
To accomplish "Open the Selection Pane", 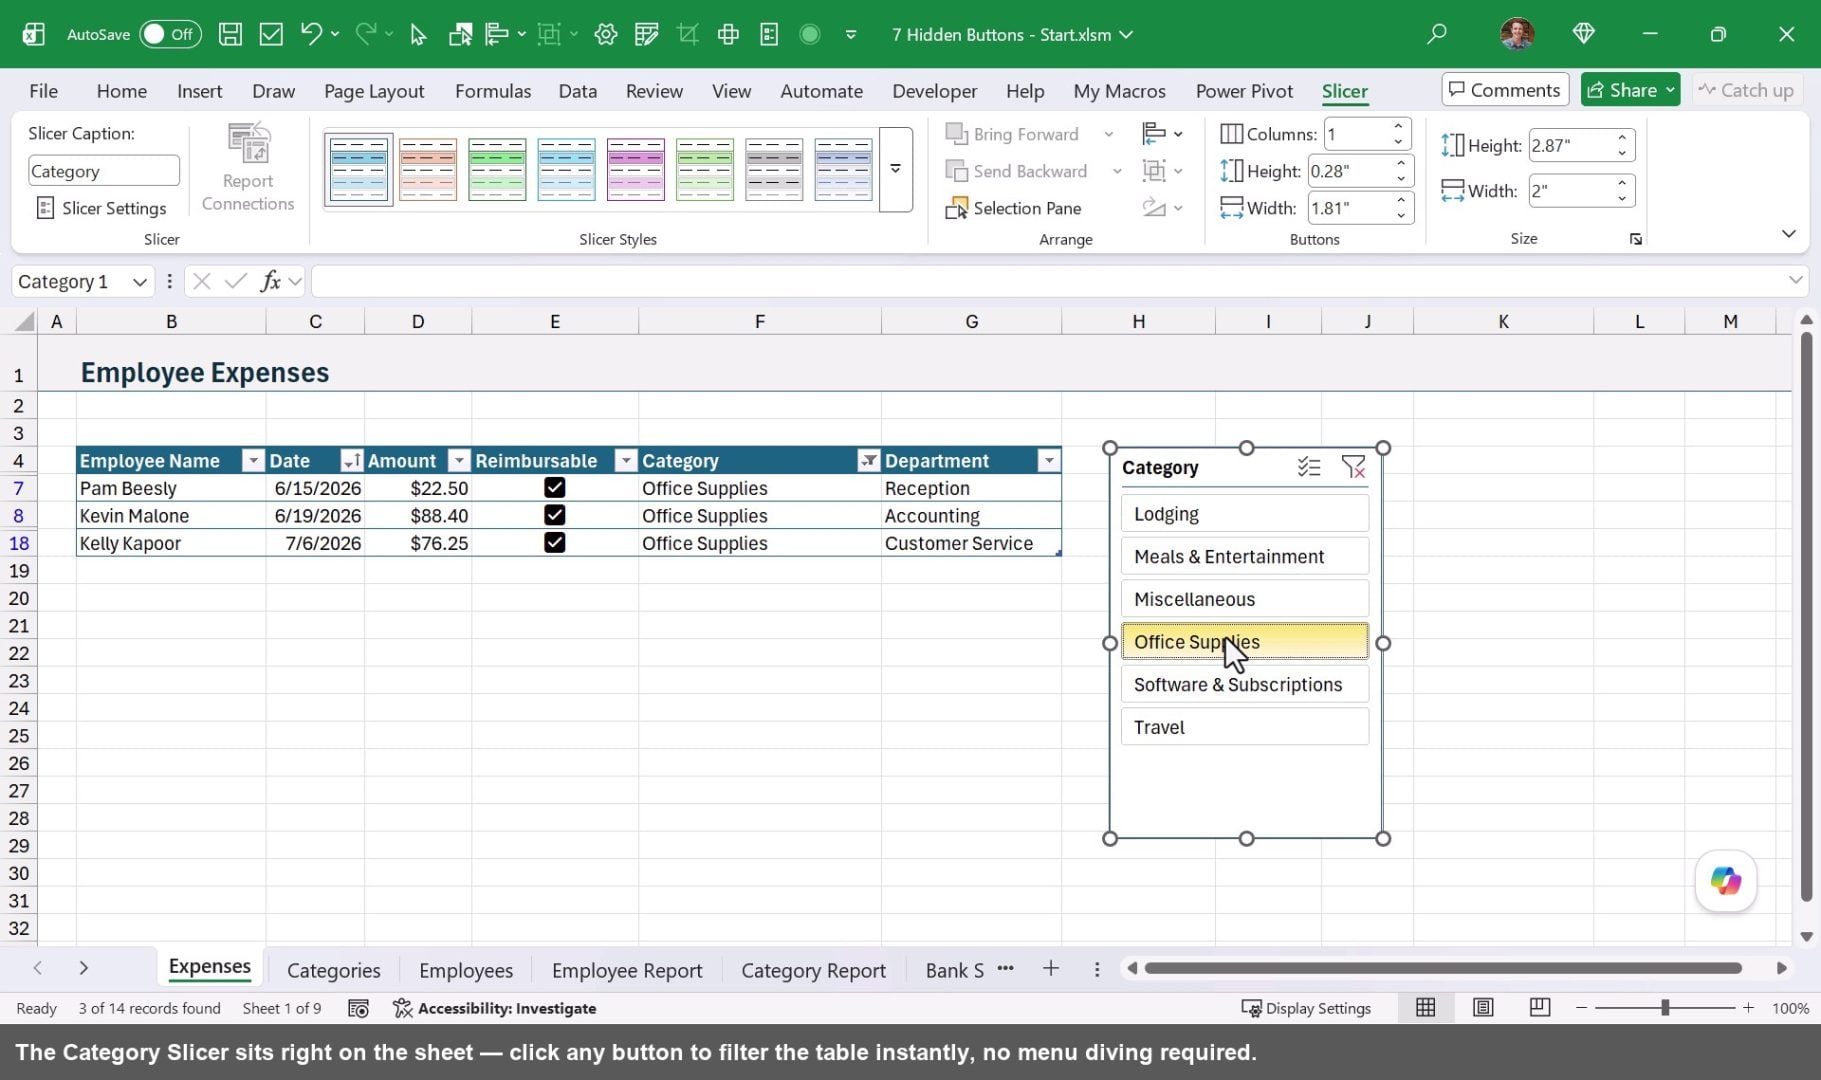I will tap(1014, 208).
